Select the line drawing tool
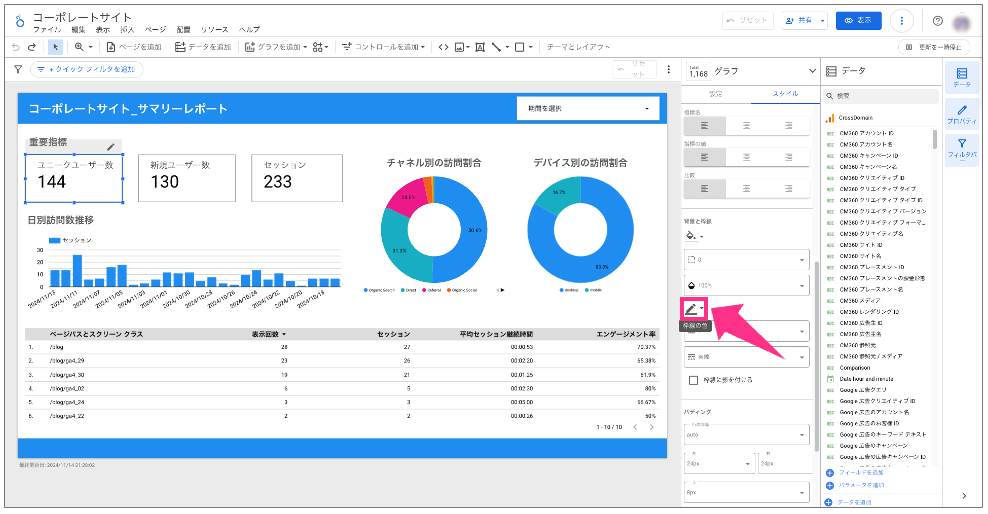Image resolution: width=988 pixels, height=514 pixels. pyautogui.click(x=500, y=47)
